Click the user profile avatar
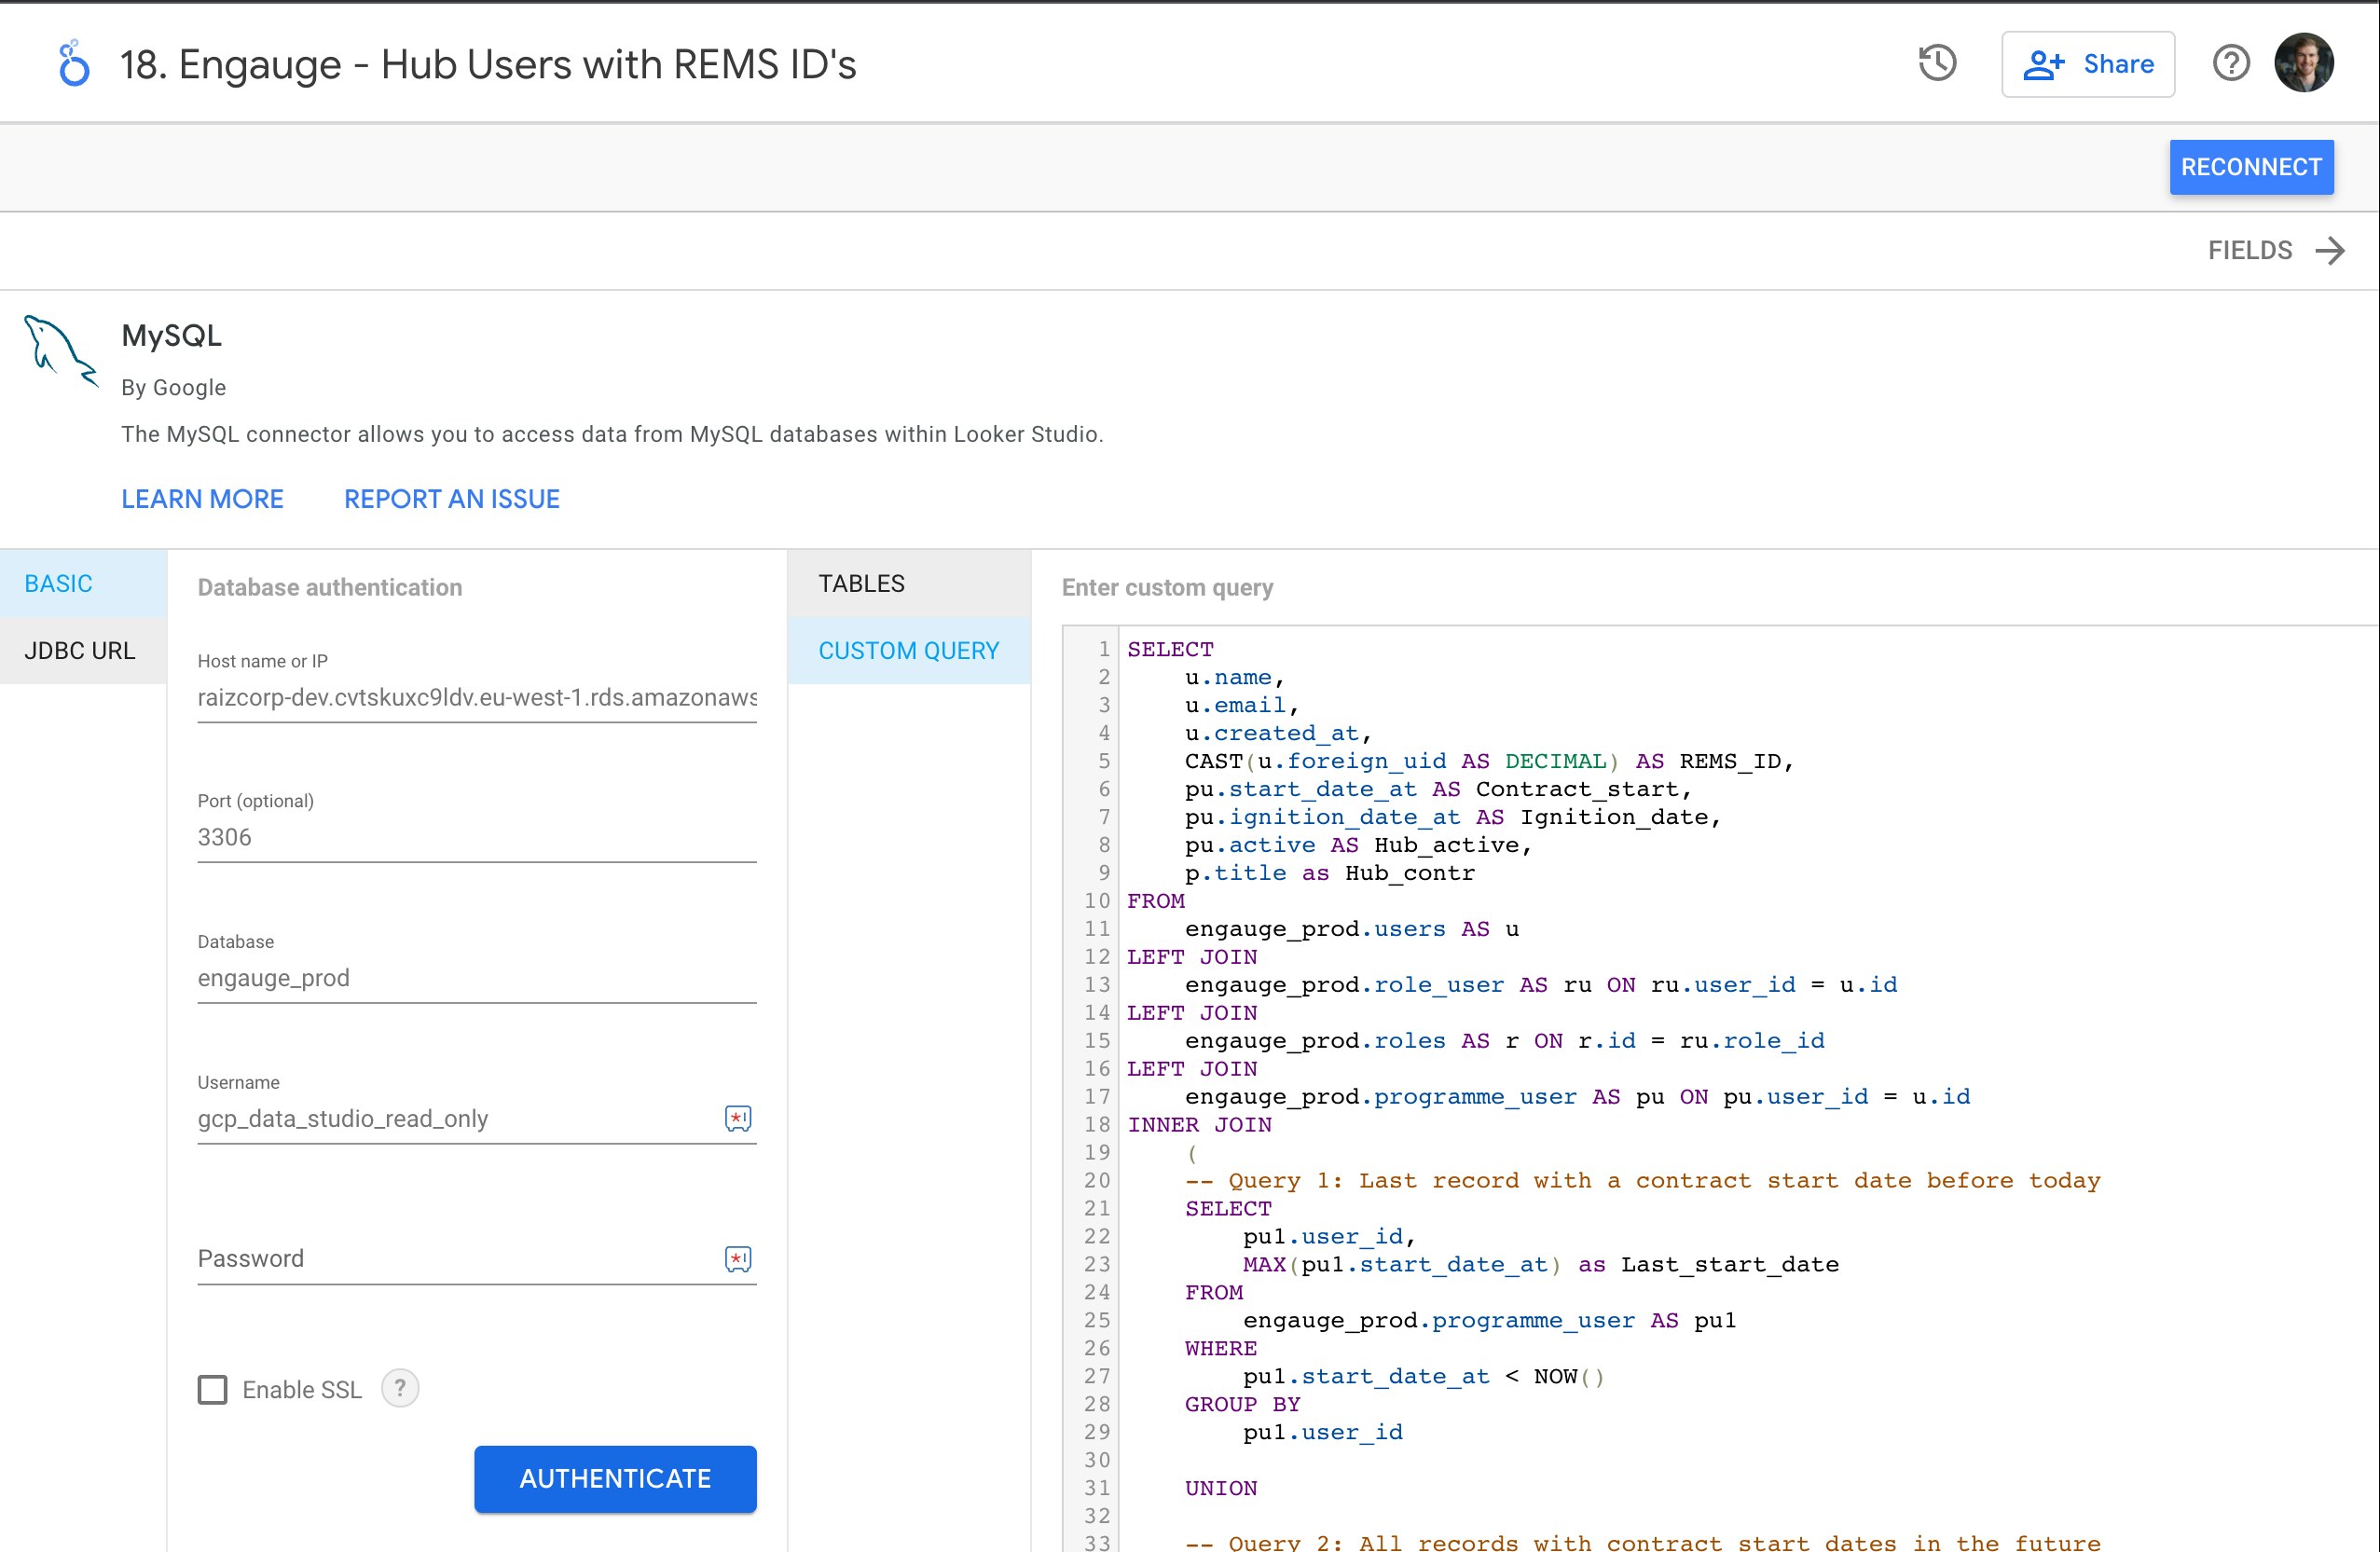The height and width of the screenshot is (1552, 2380). 2303,64
